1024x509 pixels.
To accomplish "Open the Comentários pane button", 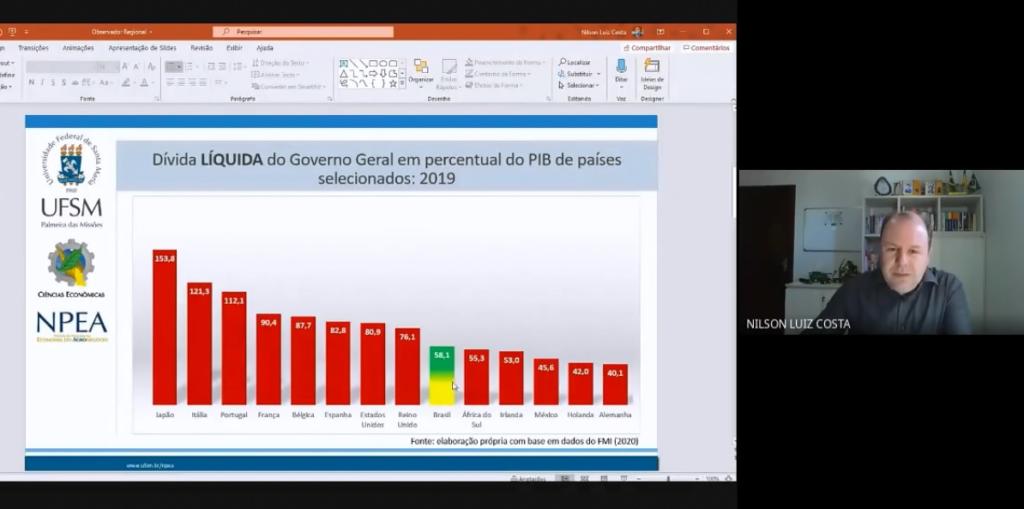I will pyautogui.click(x=706, y=48).
